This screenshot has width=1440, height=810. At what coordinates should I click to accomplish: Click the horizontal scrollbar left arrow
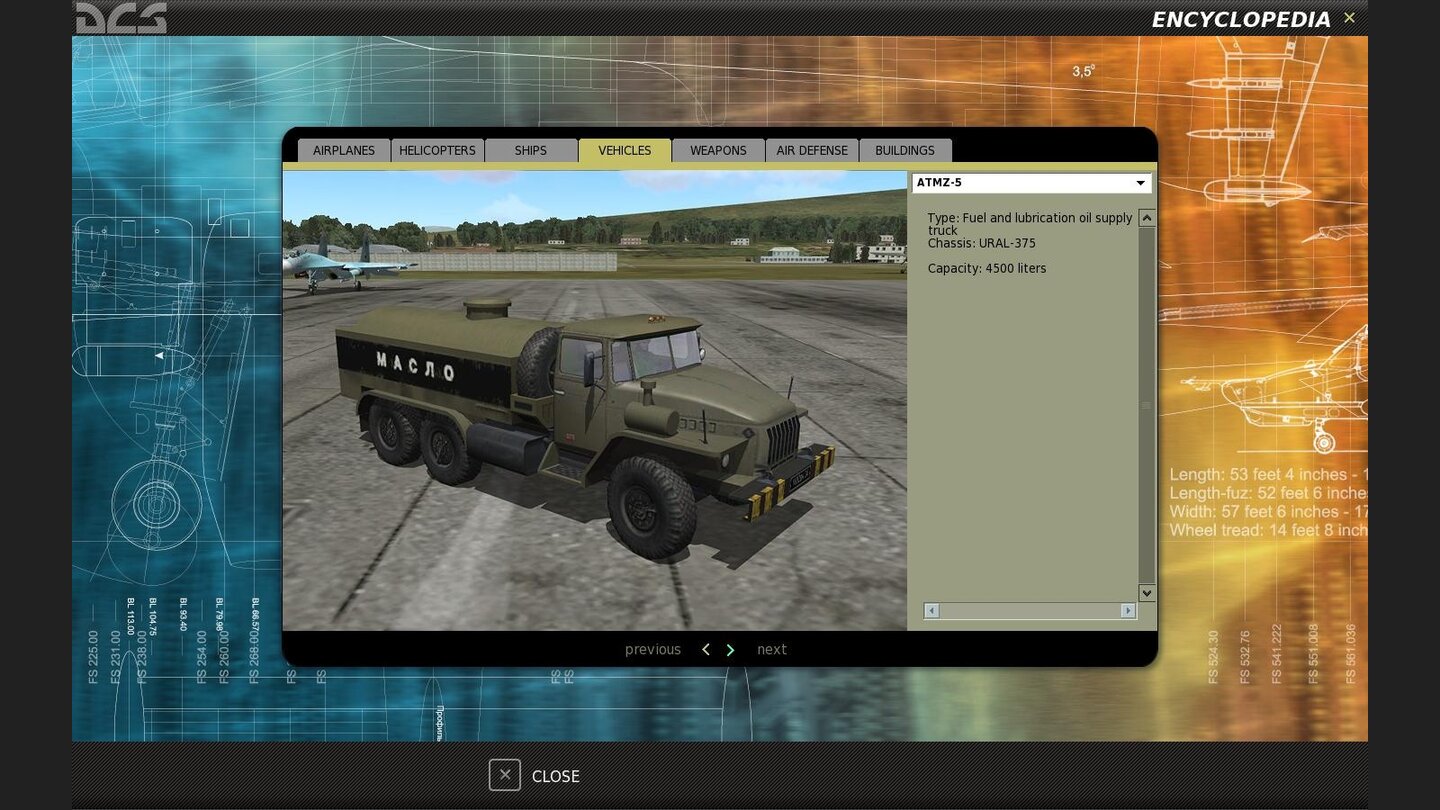pos(932,610)
